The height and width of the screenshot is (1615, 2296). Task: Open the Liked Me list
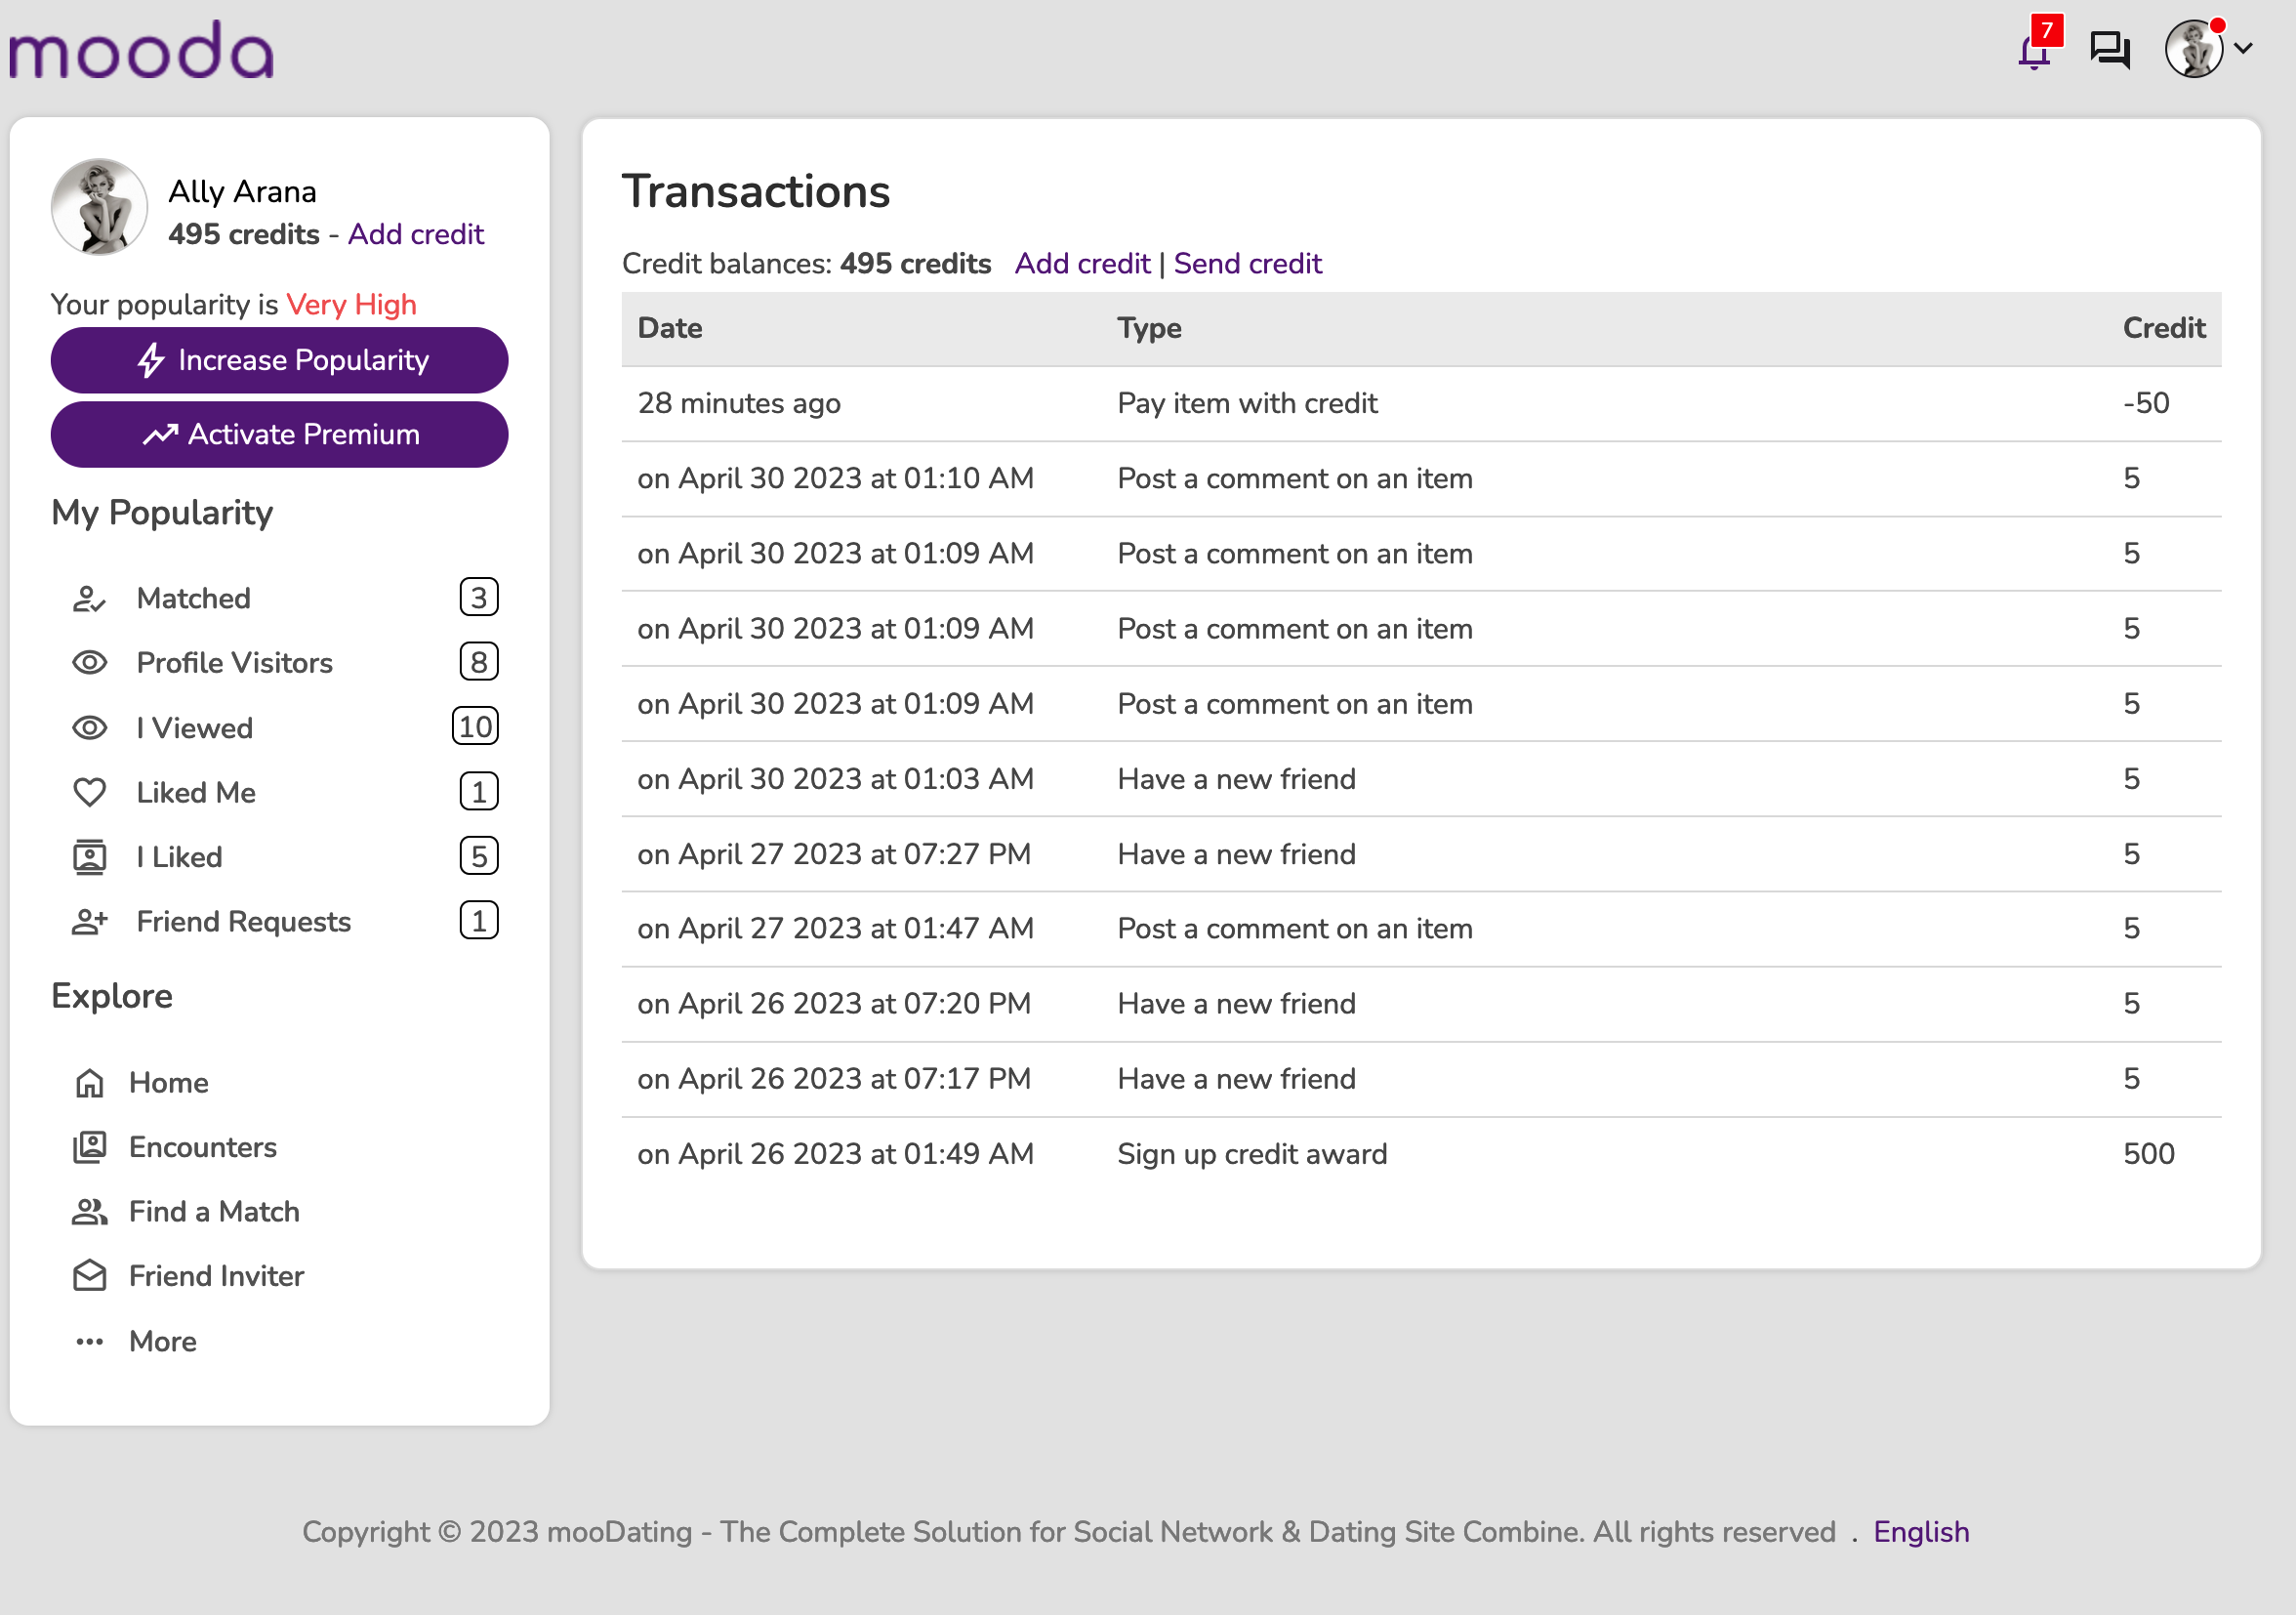196,792
